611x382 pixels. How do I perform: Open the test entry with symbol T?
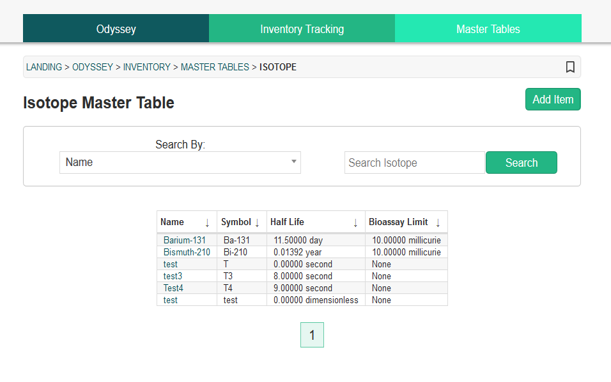pos(170,264)
